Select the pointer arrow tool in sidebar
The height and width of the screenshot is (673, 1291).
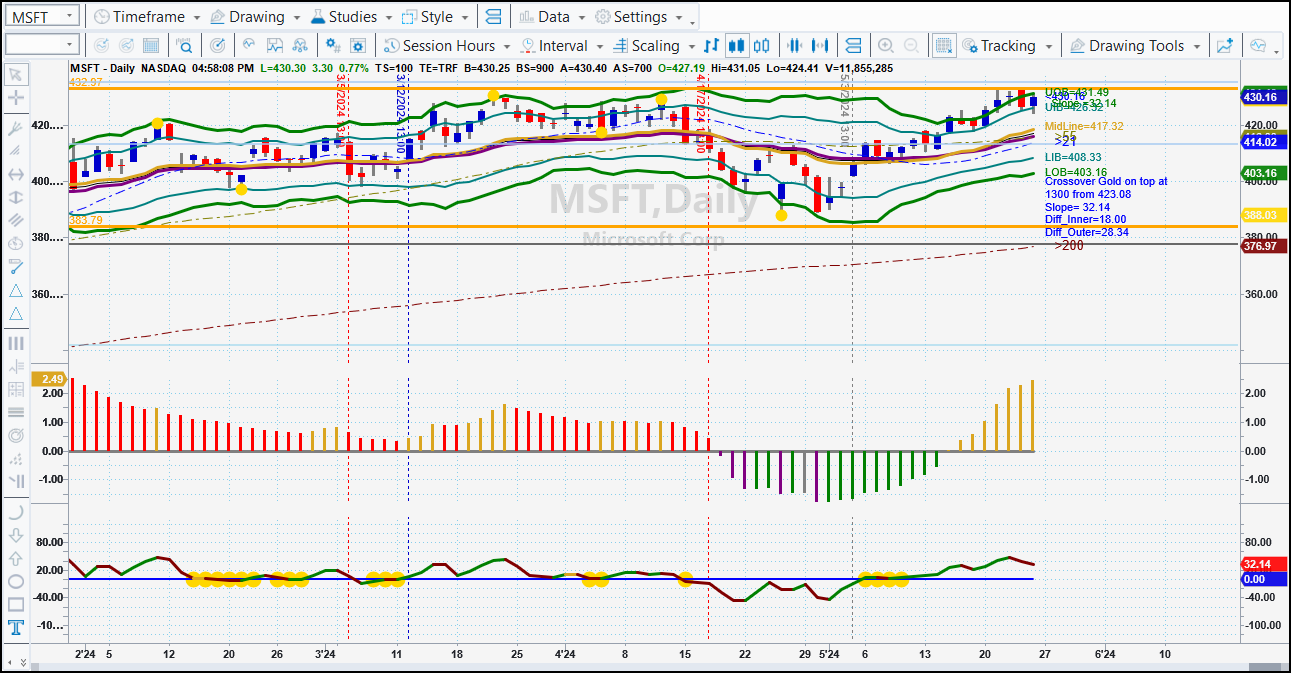click(16, 74)
